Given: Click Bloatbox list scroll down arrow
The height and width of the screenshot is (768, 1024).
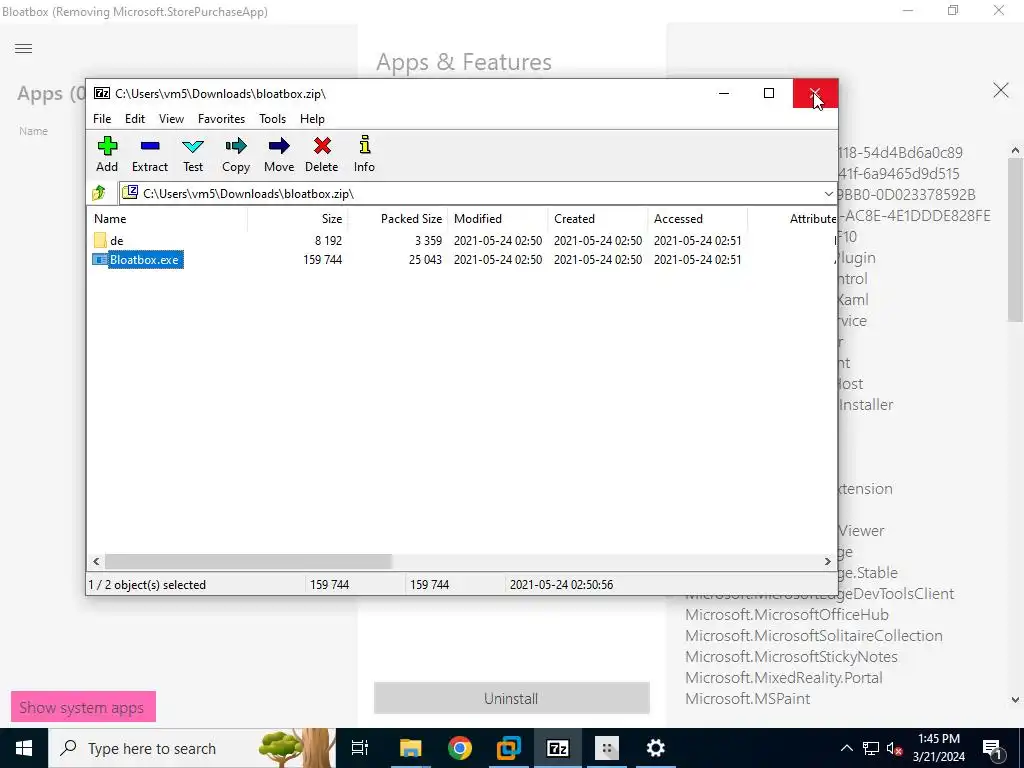Looking at the screenshot, I should click(1015, 699).
